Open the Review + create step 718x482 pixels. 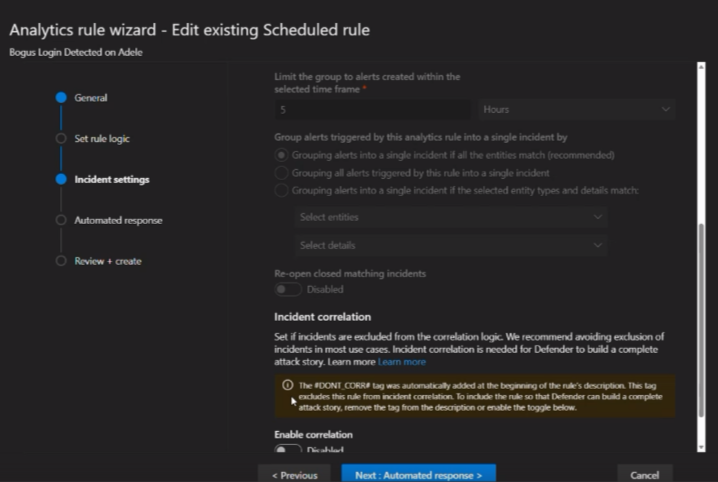point(108,261)
